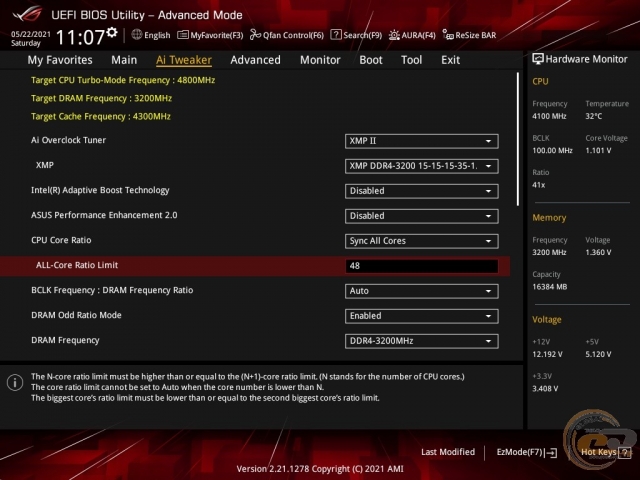The image size is (640, 480).
Task: Click the info icon in the help panel
Action: (x=15, y=382)
